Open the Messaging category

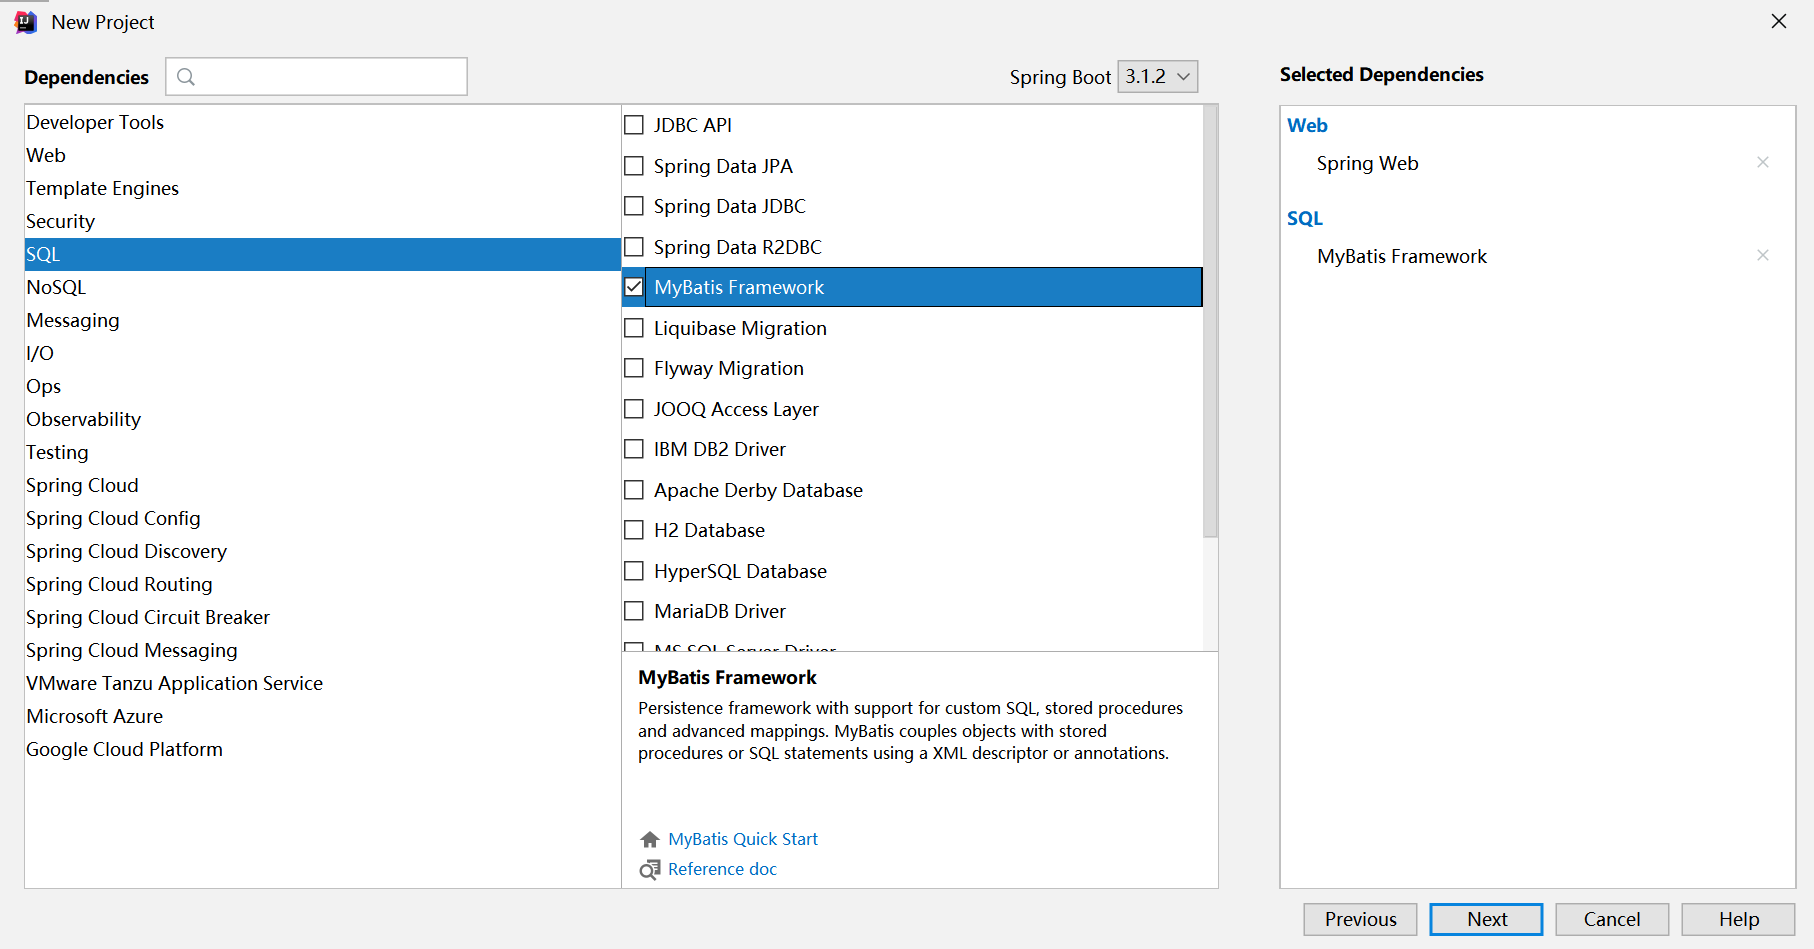(322, 320)
